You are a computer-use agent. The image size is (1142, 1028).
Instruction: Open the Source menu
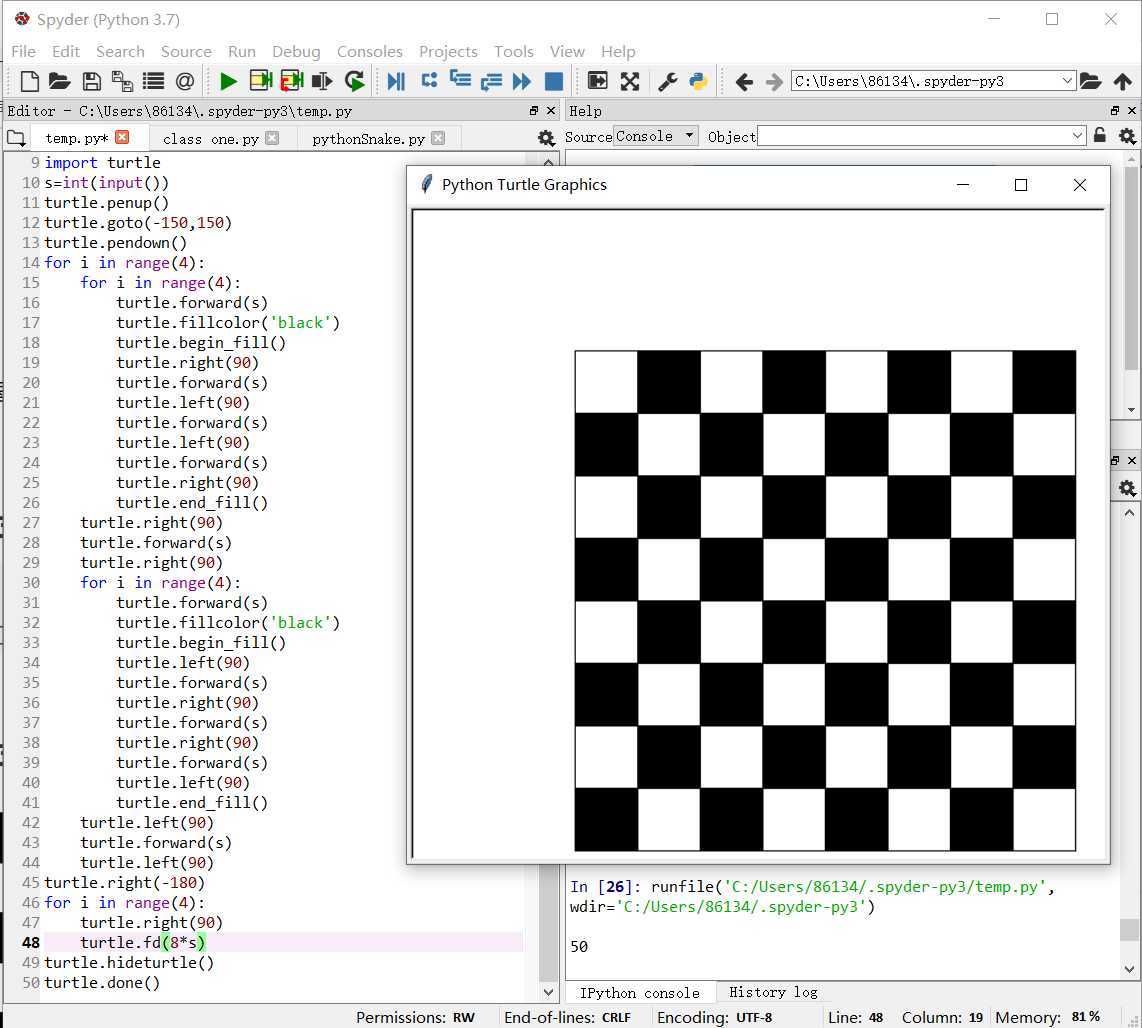[186, 52]
